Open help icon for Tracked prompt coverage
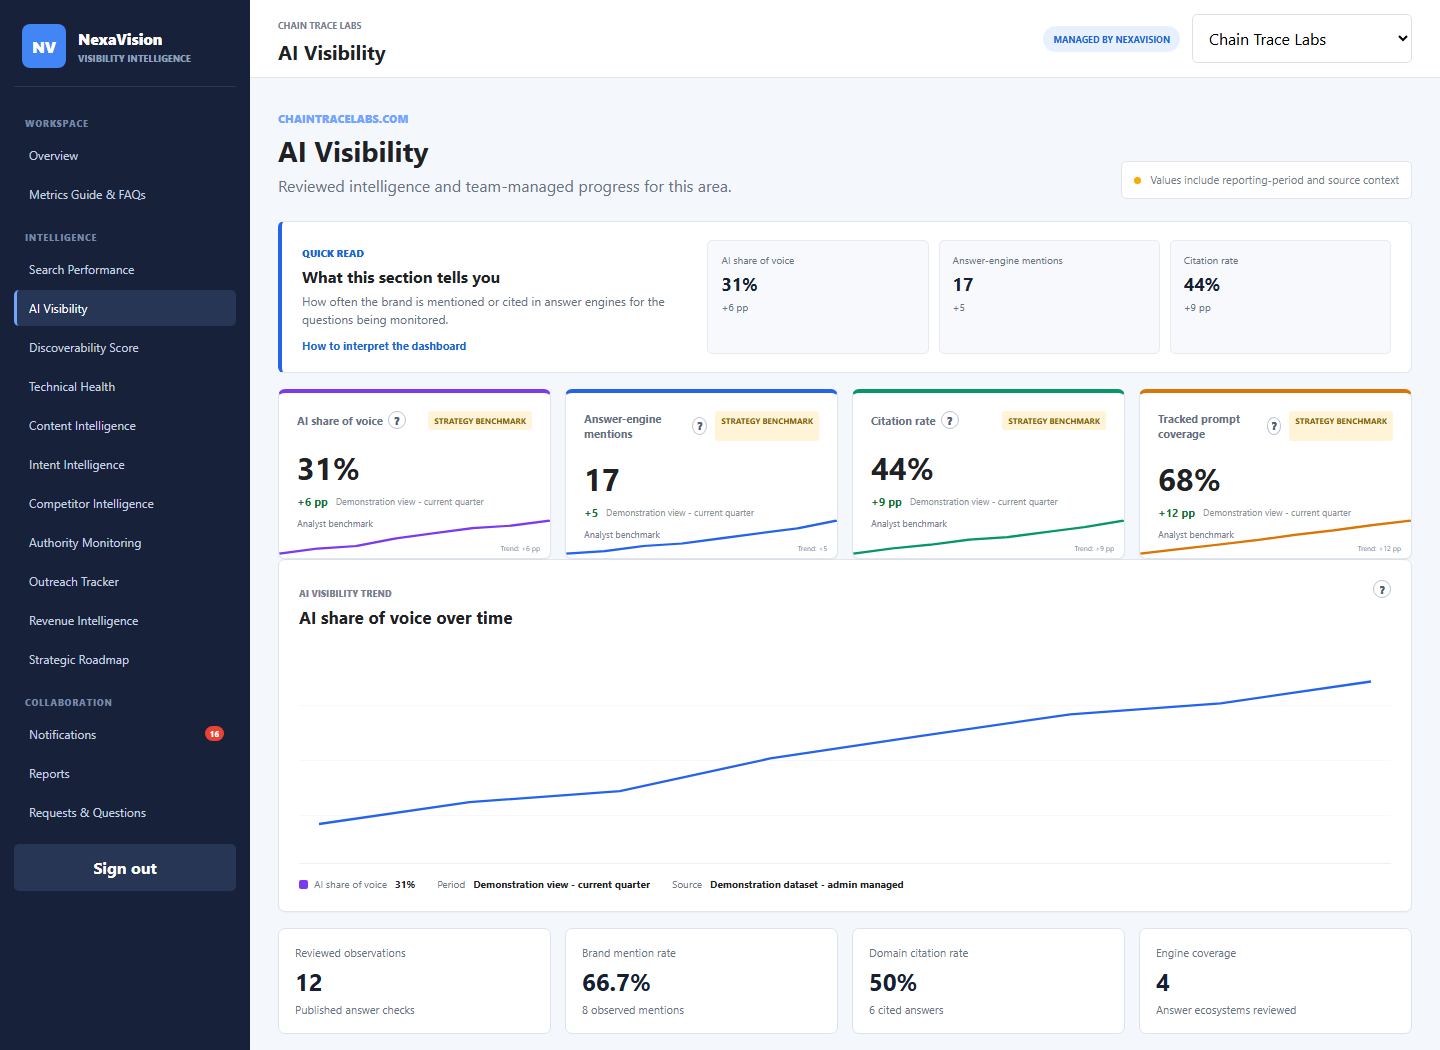 (1274, 426)
